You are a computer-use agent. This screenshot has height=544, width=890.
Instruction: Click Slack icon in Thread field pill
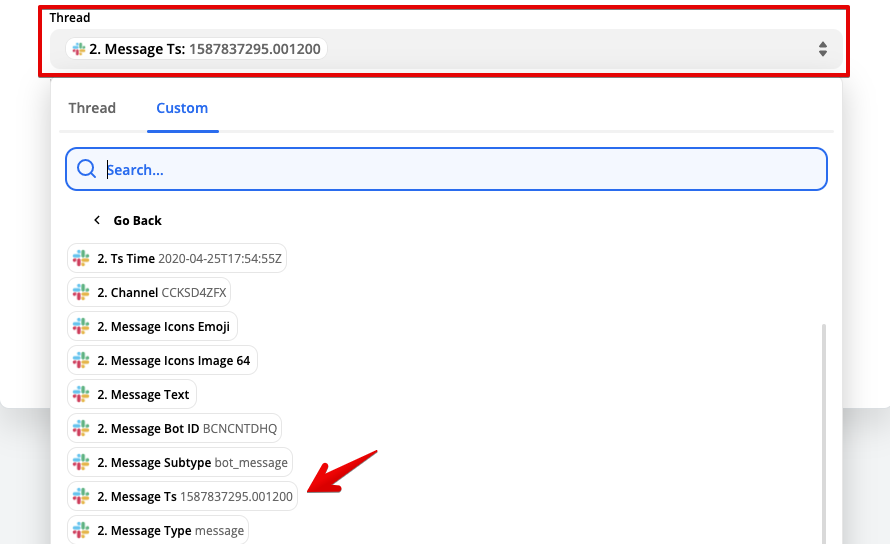tap(79, 49)
